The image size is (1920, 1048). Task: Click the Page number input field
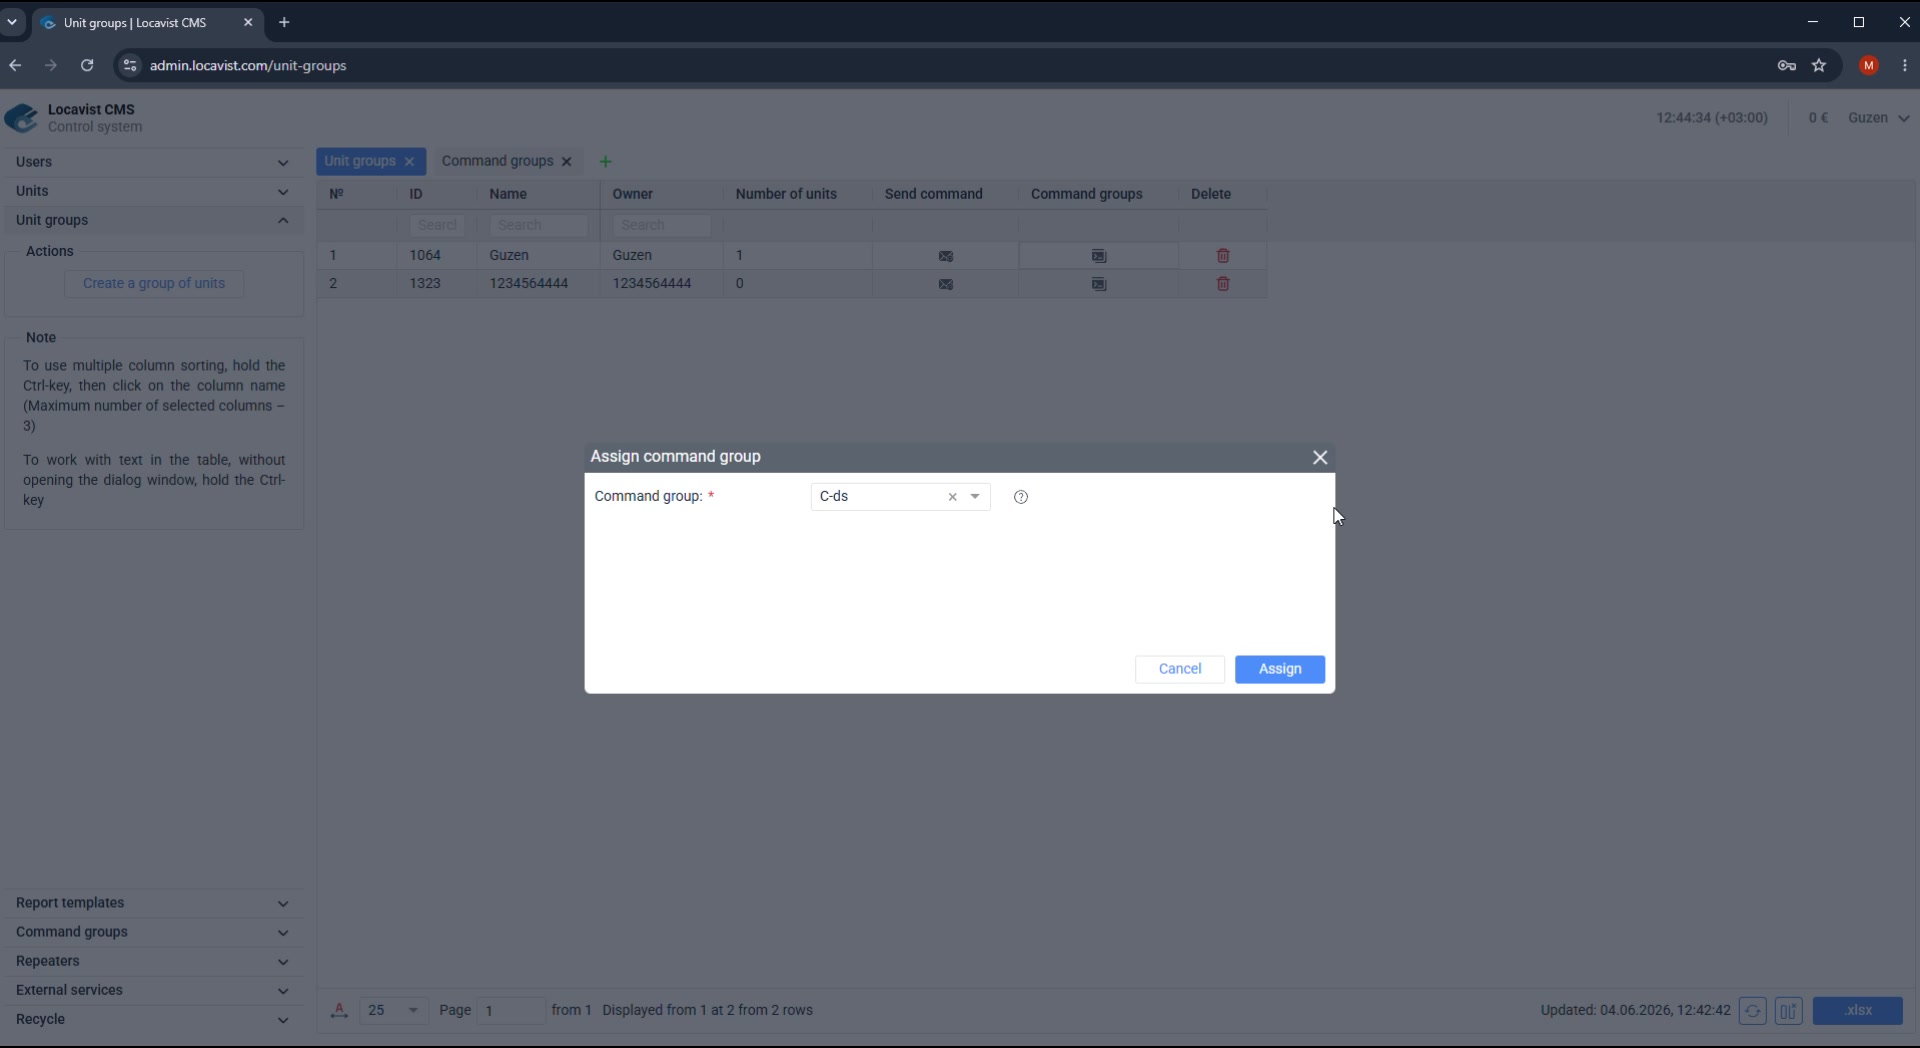(x=511, y=1010)
